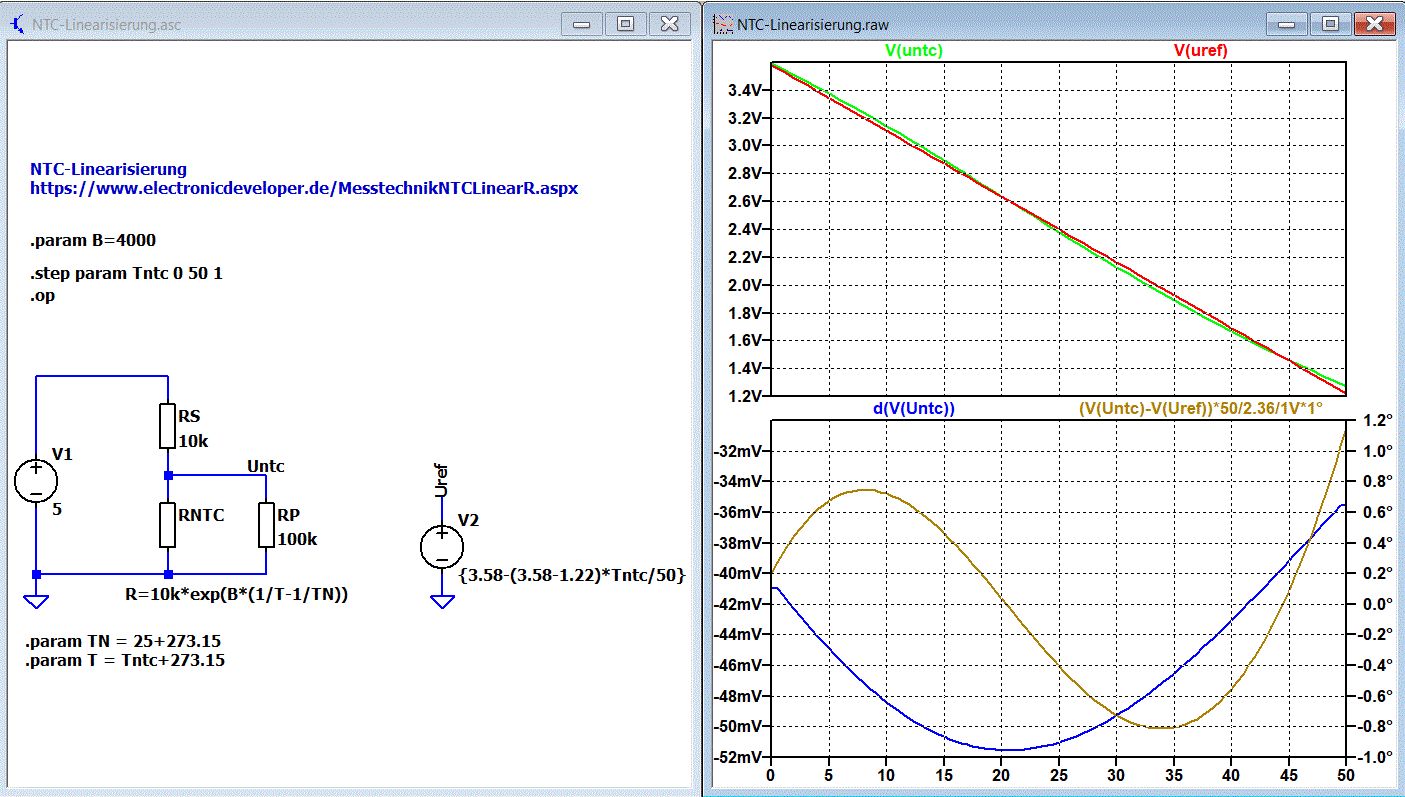Screen dimensions: 1405x797
Task: Select the V2 voltage source symbol
Action: coord(441,547)
